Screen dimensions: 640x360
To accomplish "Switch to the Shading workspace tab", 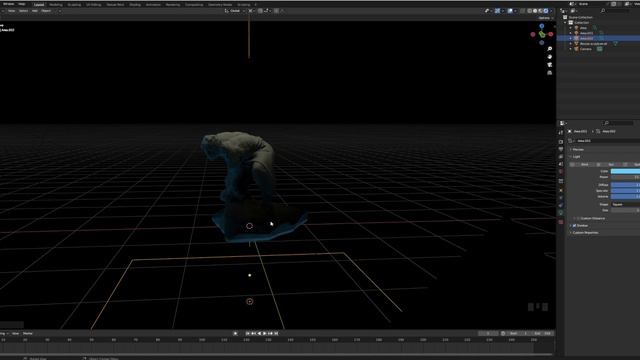I will (135, 4).
